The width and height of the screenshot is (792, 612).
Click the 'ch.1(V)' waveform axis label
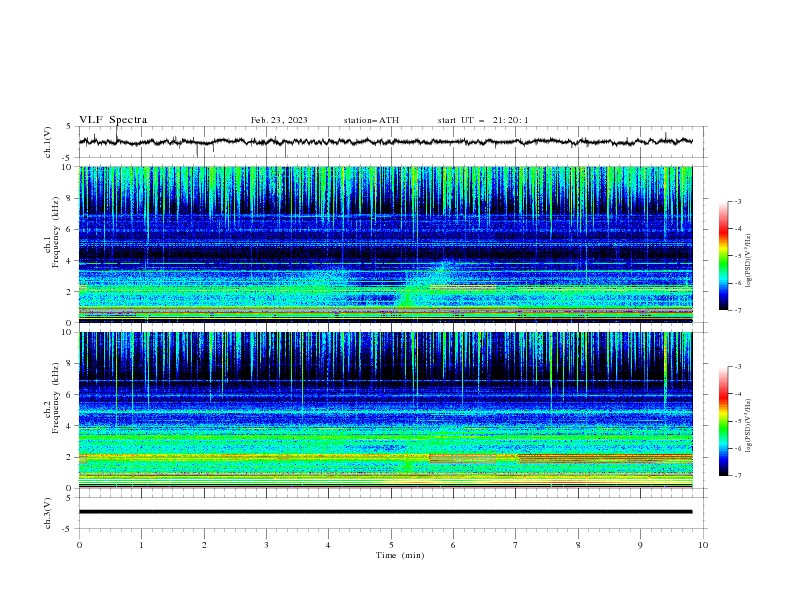pos(48,142)
